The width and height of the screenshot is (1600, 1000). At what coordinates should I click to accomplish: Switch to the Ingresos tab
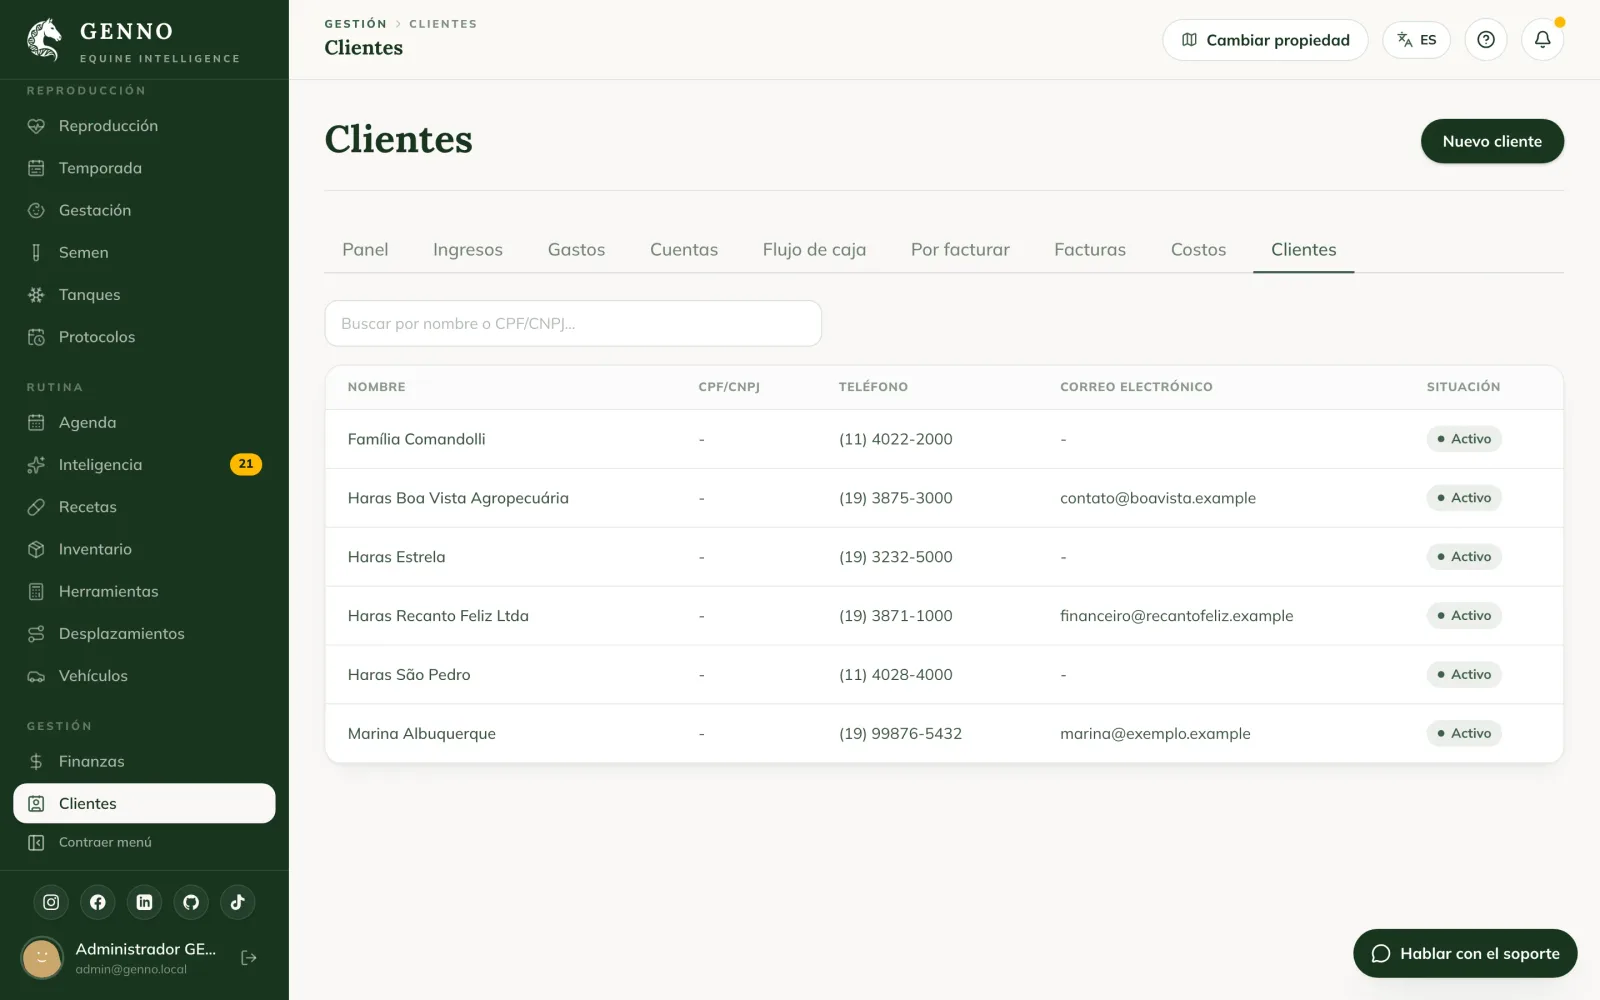point(468,250)
